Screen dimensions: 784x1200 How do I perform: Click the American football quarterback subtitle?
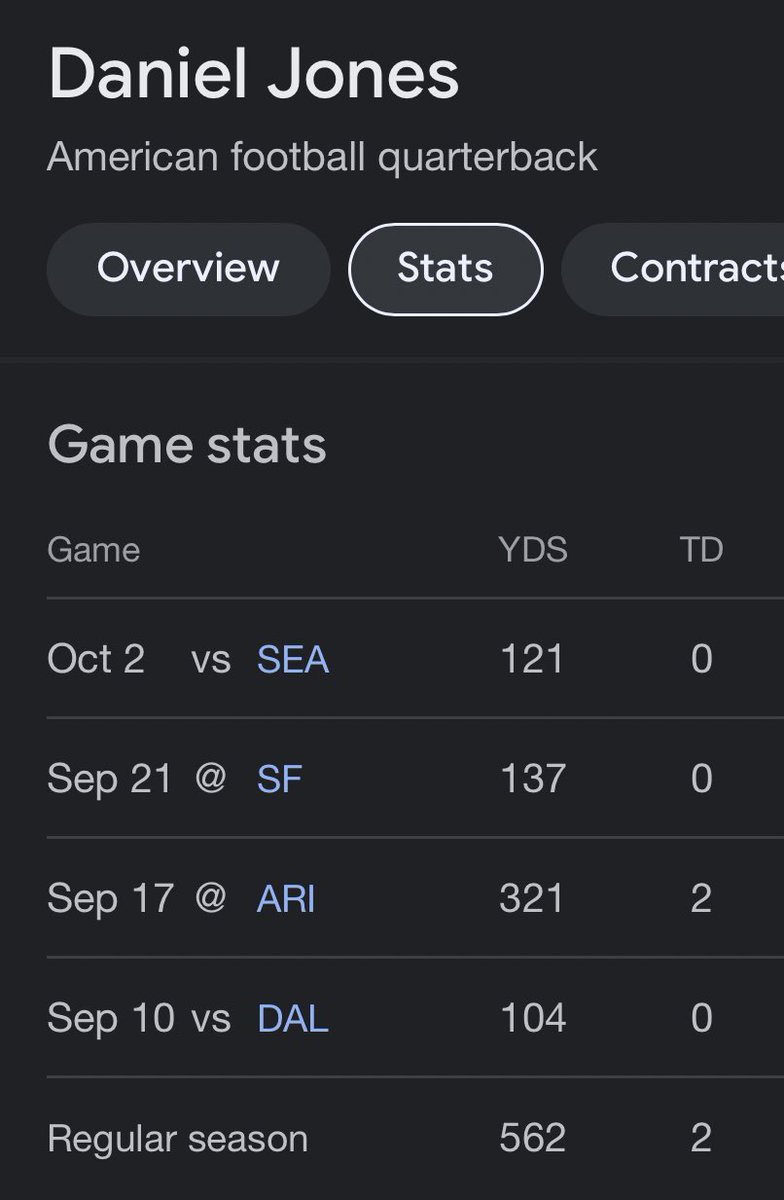(x=322, y=157)
